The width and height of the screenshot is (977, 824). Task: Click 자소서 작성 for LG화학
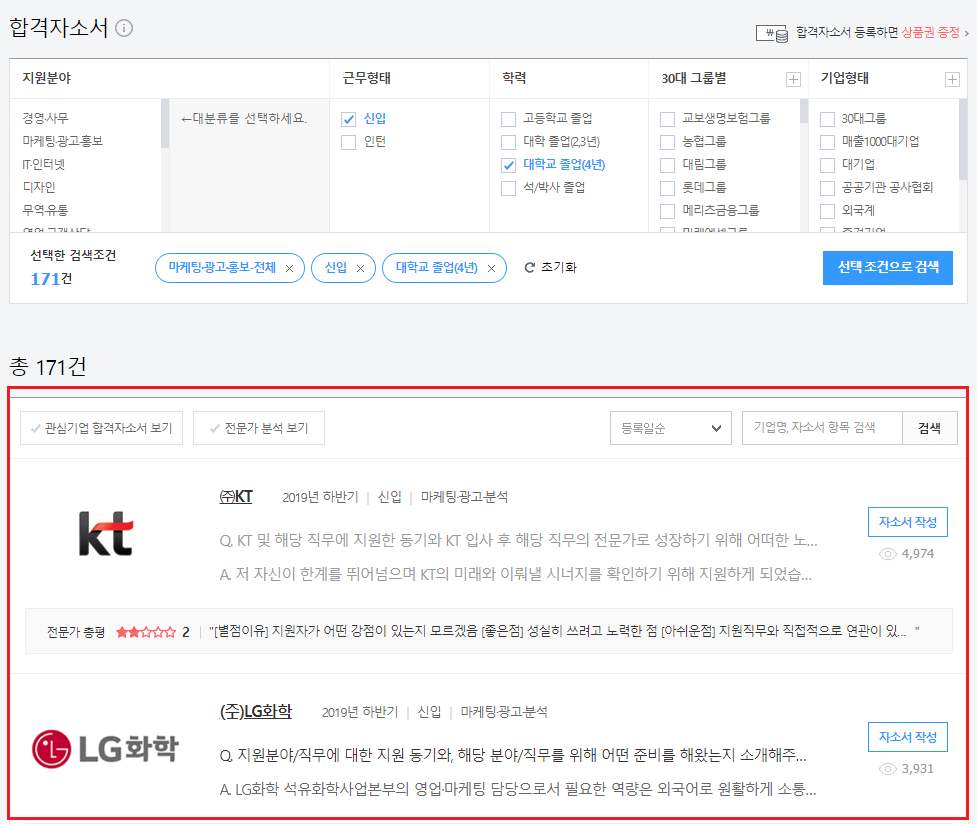point(908,737)
